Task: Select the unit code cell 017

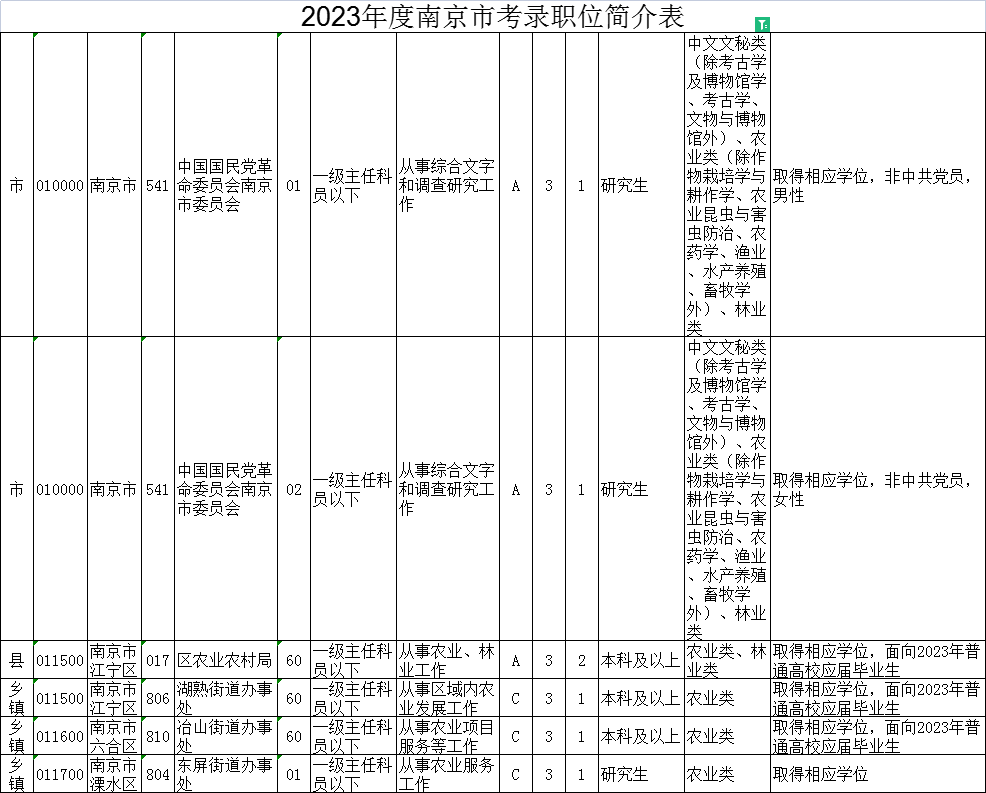Action: pyautogui.click(x=158, y=660)
